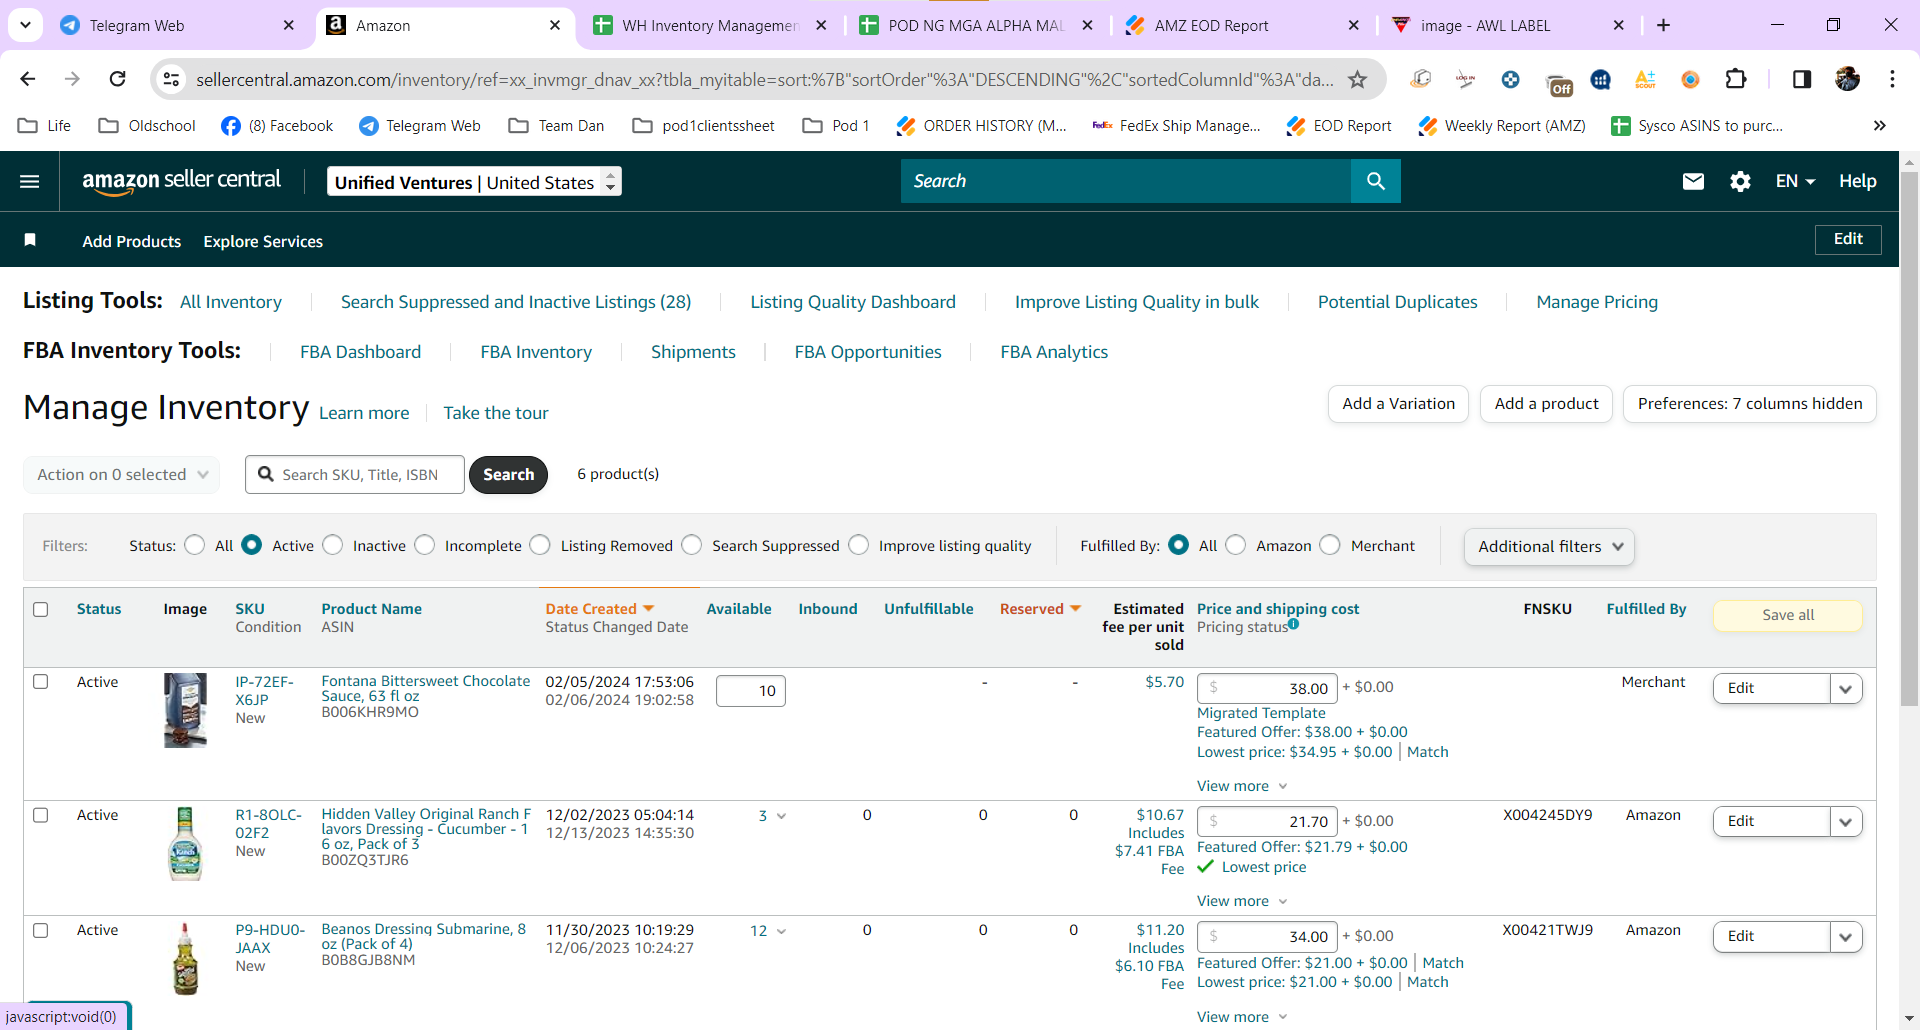Expand available quantity chevron for Hidden Valley
The height and width of the screenshot is (1030, 1920).
781,816
